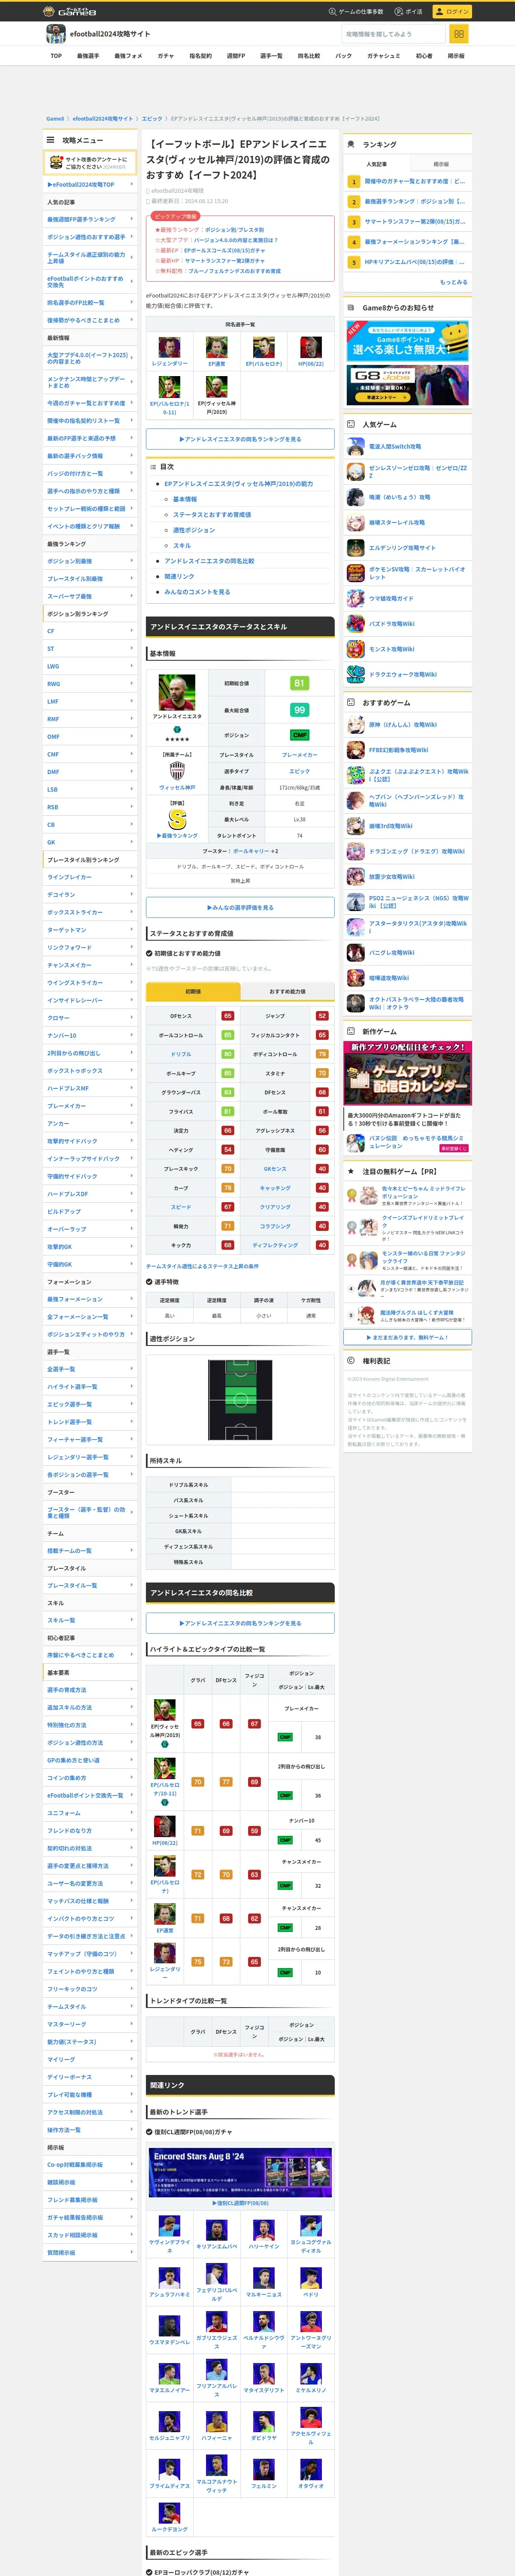The width and height of the screenshot is (515, 2576).
Task: Click the みんなの選手評価を見る button
Action: [240, 907]
